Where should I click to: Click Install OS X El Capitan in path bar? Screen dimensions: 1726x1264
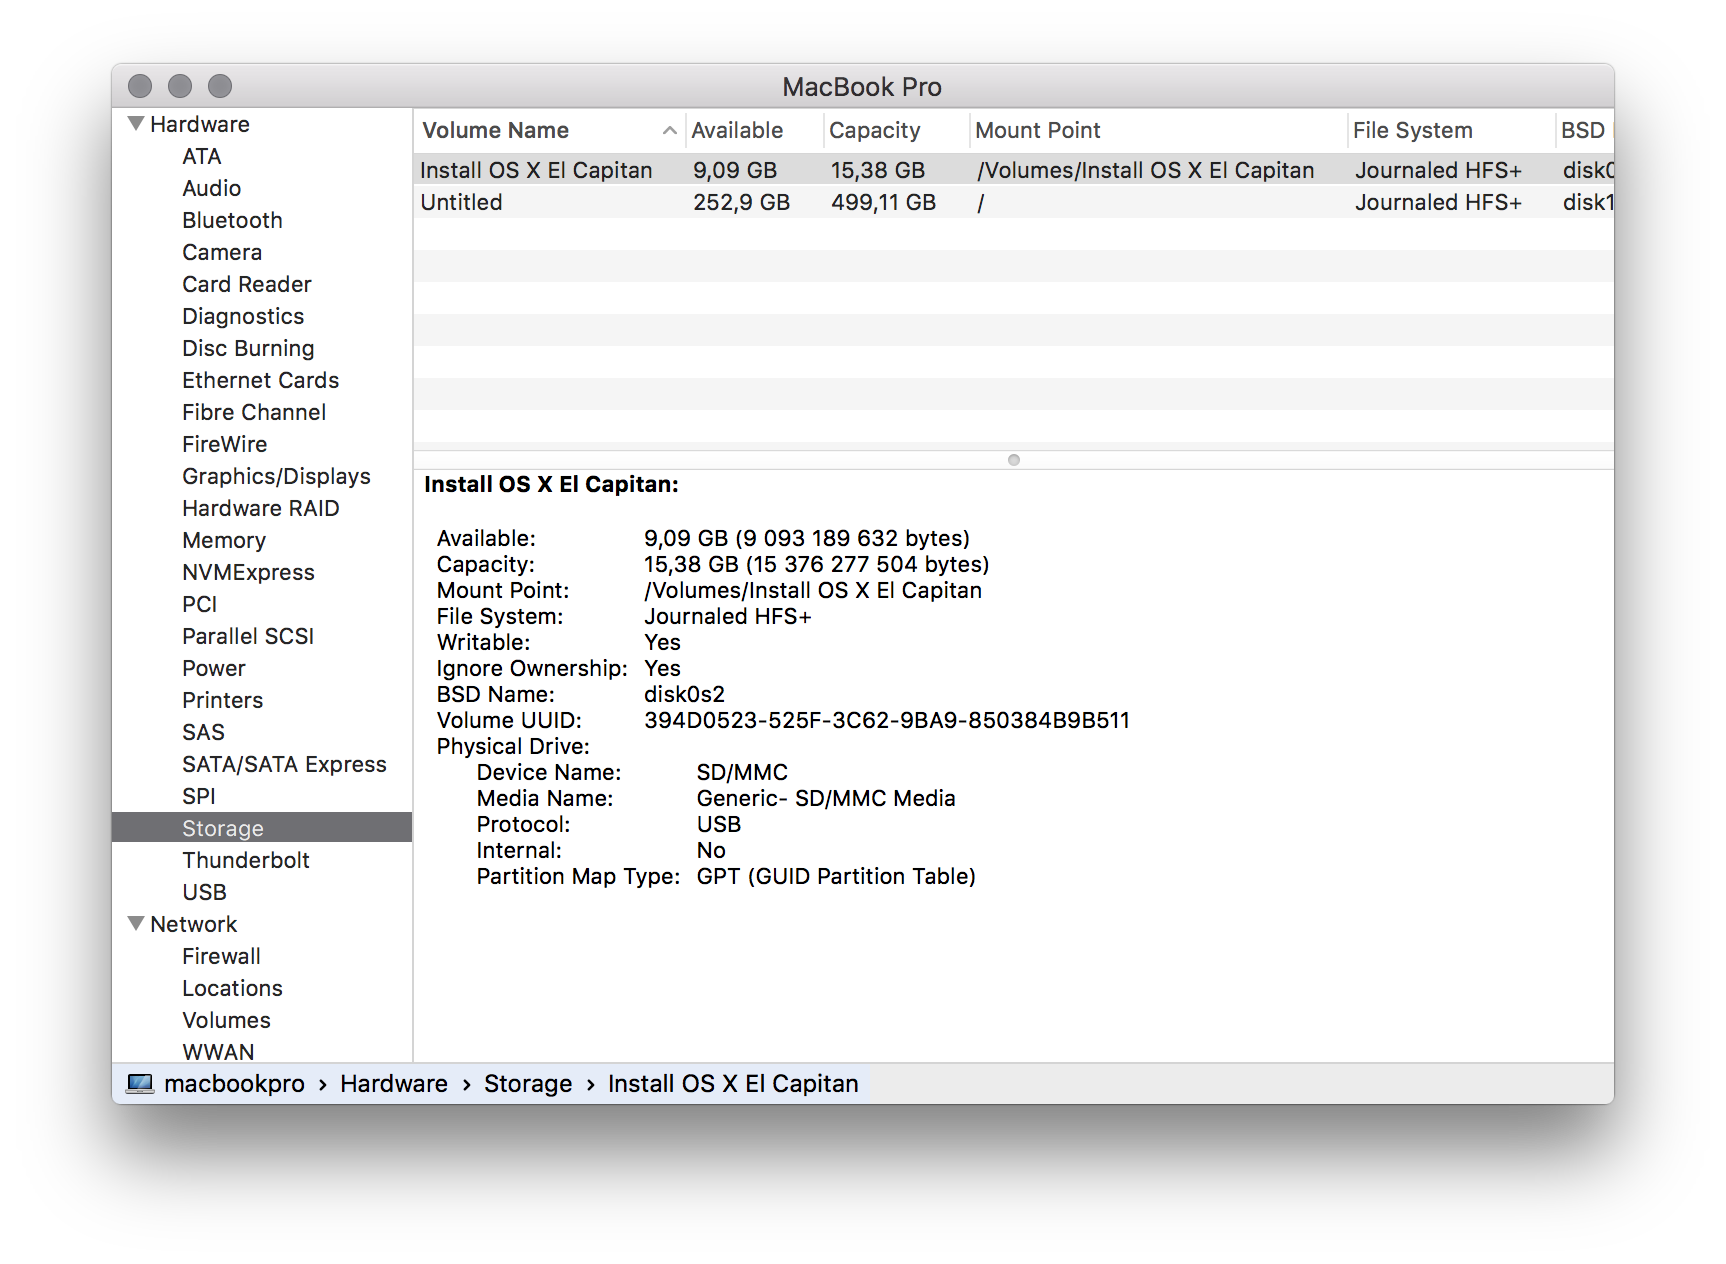(x=733, y=1084)
